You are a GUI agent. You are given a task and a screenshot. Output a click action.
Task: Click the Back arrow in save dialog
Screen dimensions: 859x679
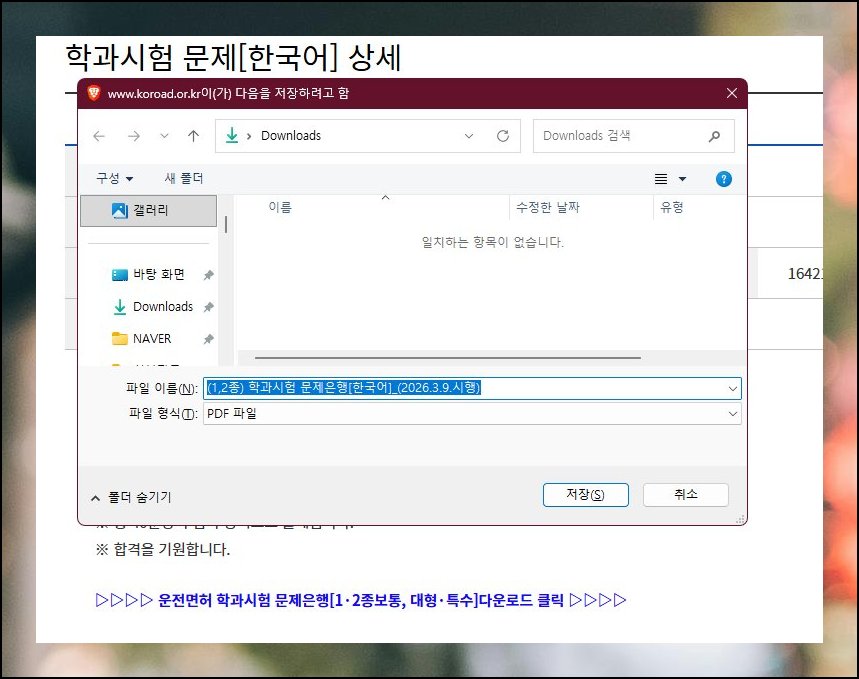99,136
